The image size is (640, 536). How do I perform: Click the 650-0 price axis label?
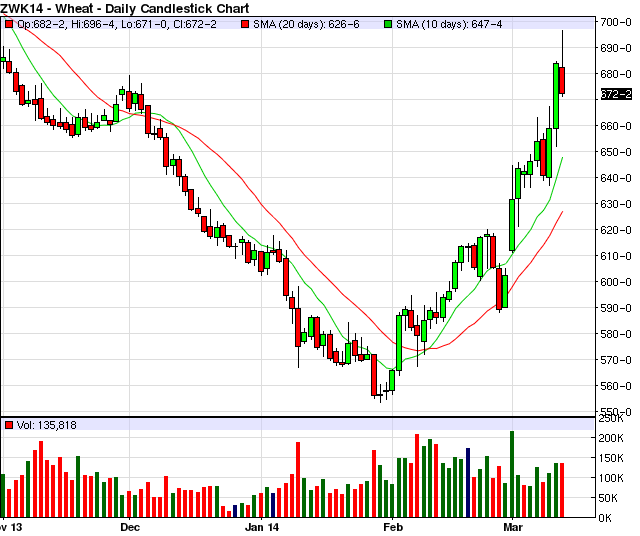tap(616, 152)
